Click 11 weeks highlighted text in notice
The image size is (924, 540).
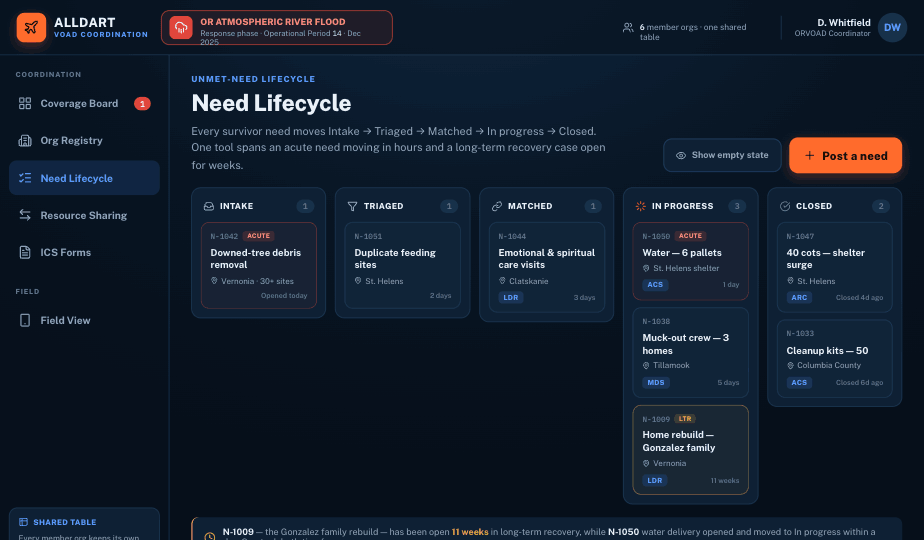click(x=470, y=532)
